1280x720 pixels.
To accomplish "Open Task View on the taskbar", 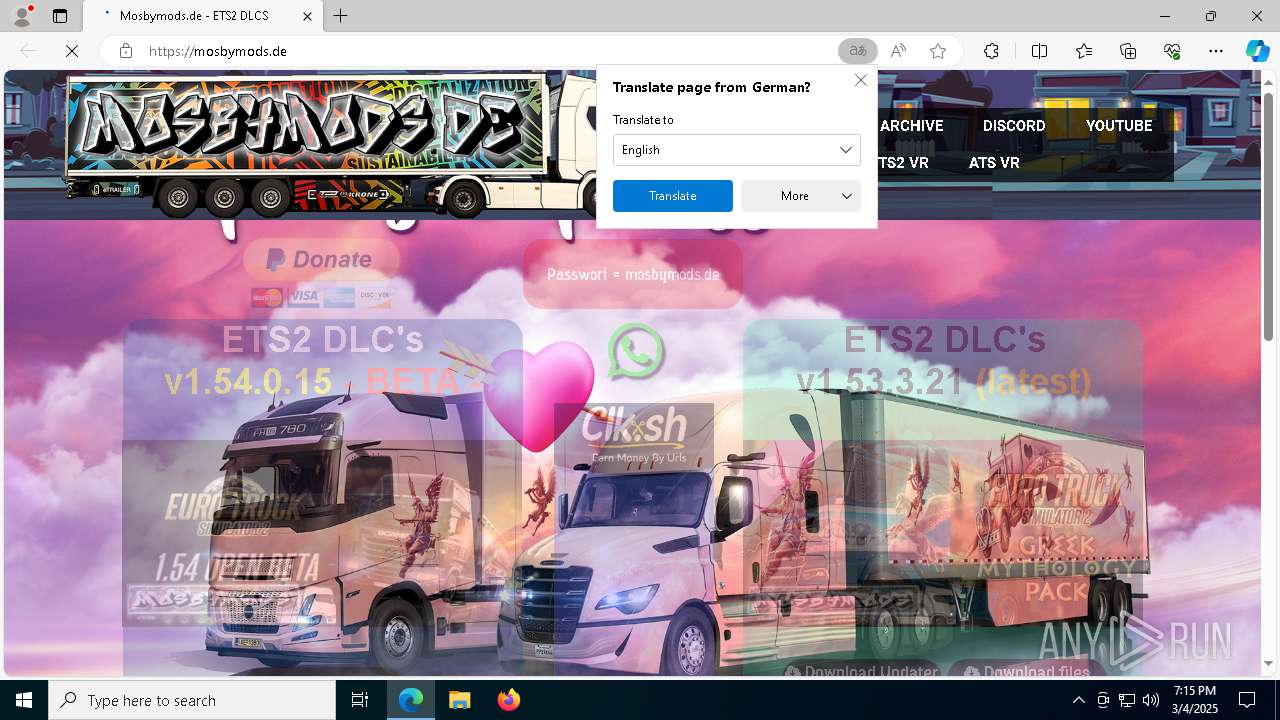I will click(360, 700).
